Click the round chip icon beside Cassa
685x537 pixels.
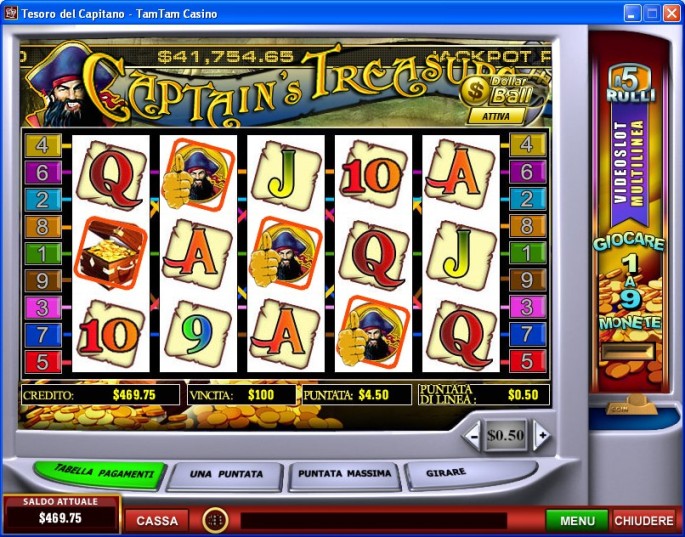point(215,520)
